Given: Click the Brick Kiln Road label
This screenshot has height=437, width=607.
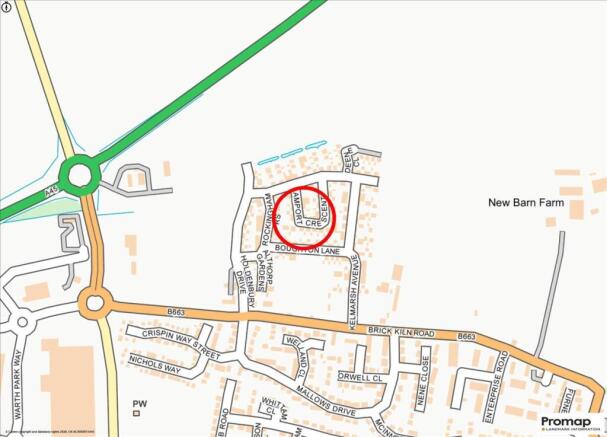Looking at the screenshot, I should click(x=401, y=332).
